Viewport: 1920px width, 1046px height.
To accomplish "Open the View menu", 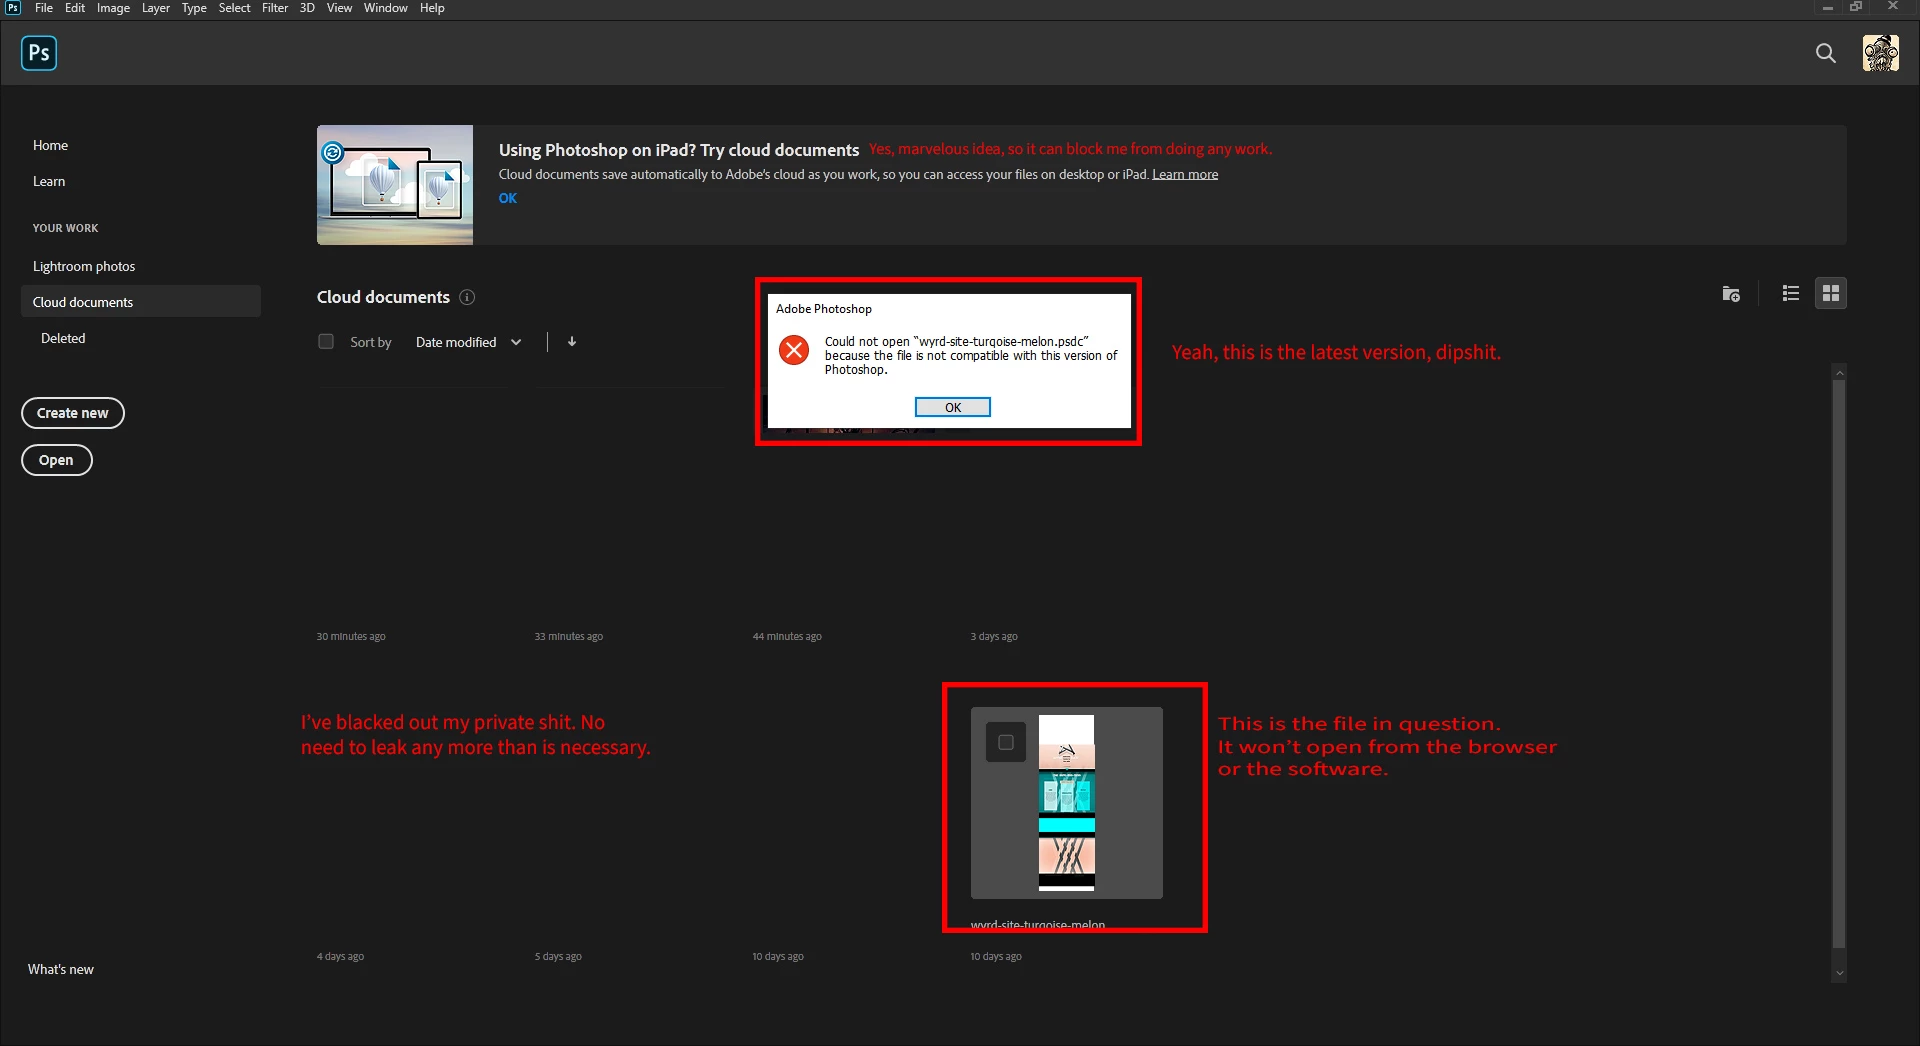I will (x=339, y=8).
